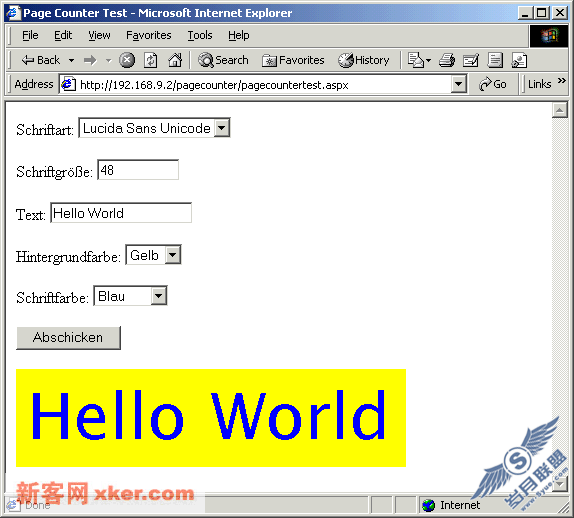Screen dimensions: 574x518
Task: Open the File menu
Action: (x=30, y=35)
